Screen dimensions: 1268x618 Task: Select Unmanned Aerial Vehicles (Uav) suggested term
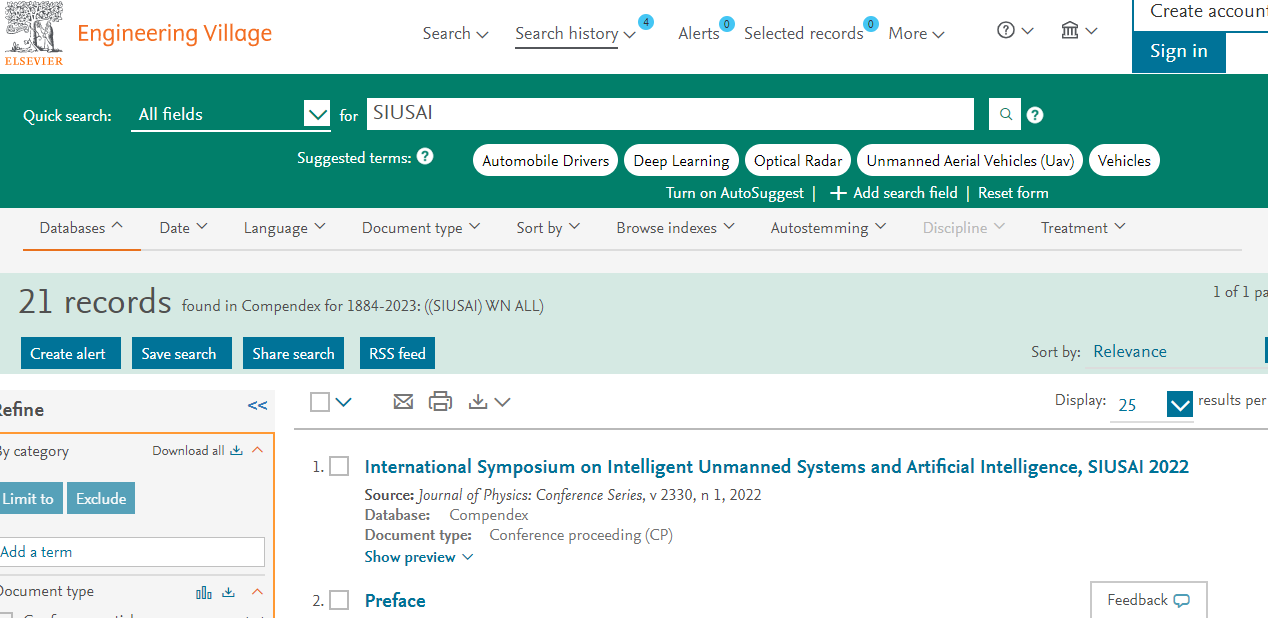point(970,160)
